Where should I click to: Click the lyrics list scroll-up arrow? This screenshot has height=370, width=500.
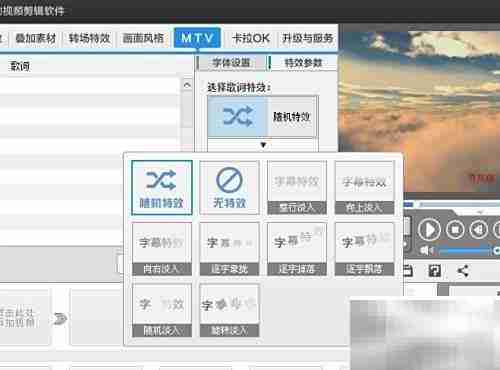(x=187, y=85)
